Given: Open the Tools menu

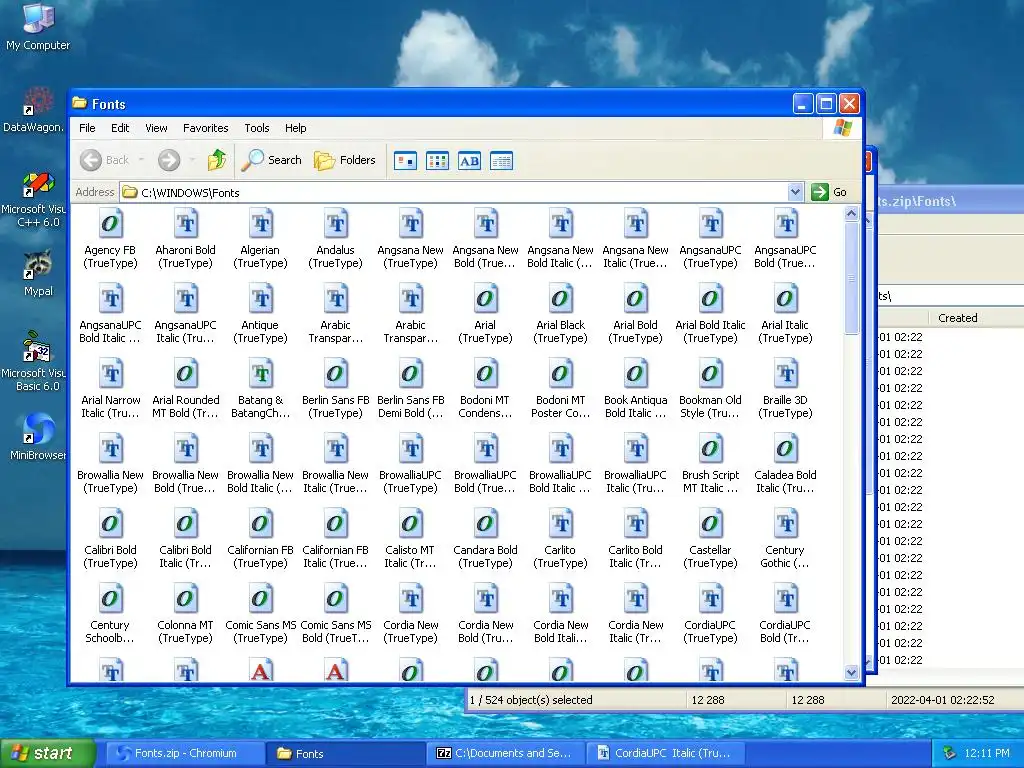Looking at the screenshot, I should [257, 128].
